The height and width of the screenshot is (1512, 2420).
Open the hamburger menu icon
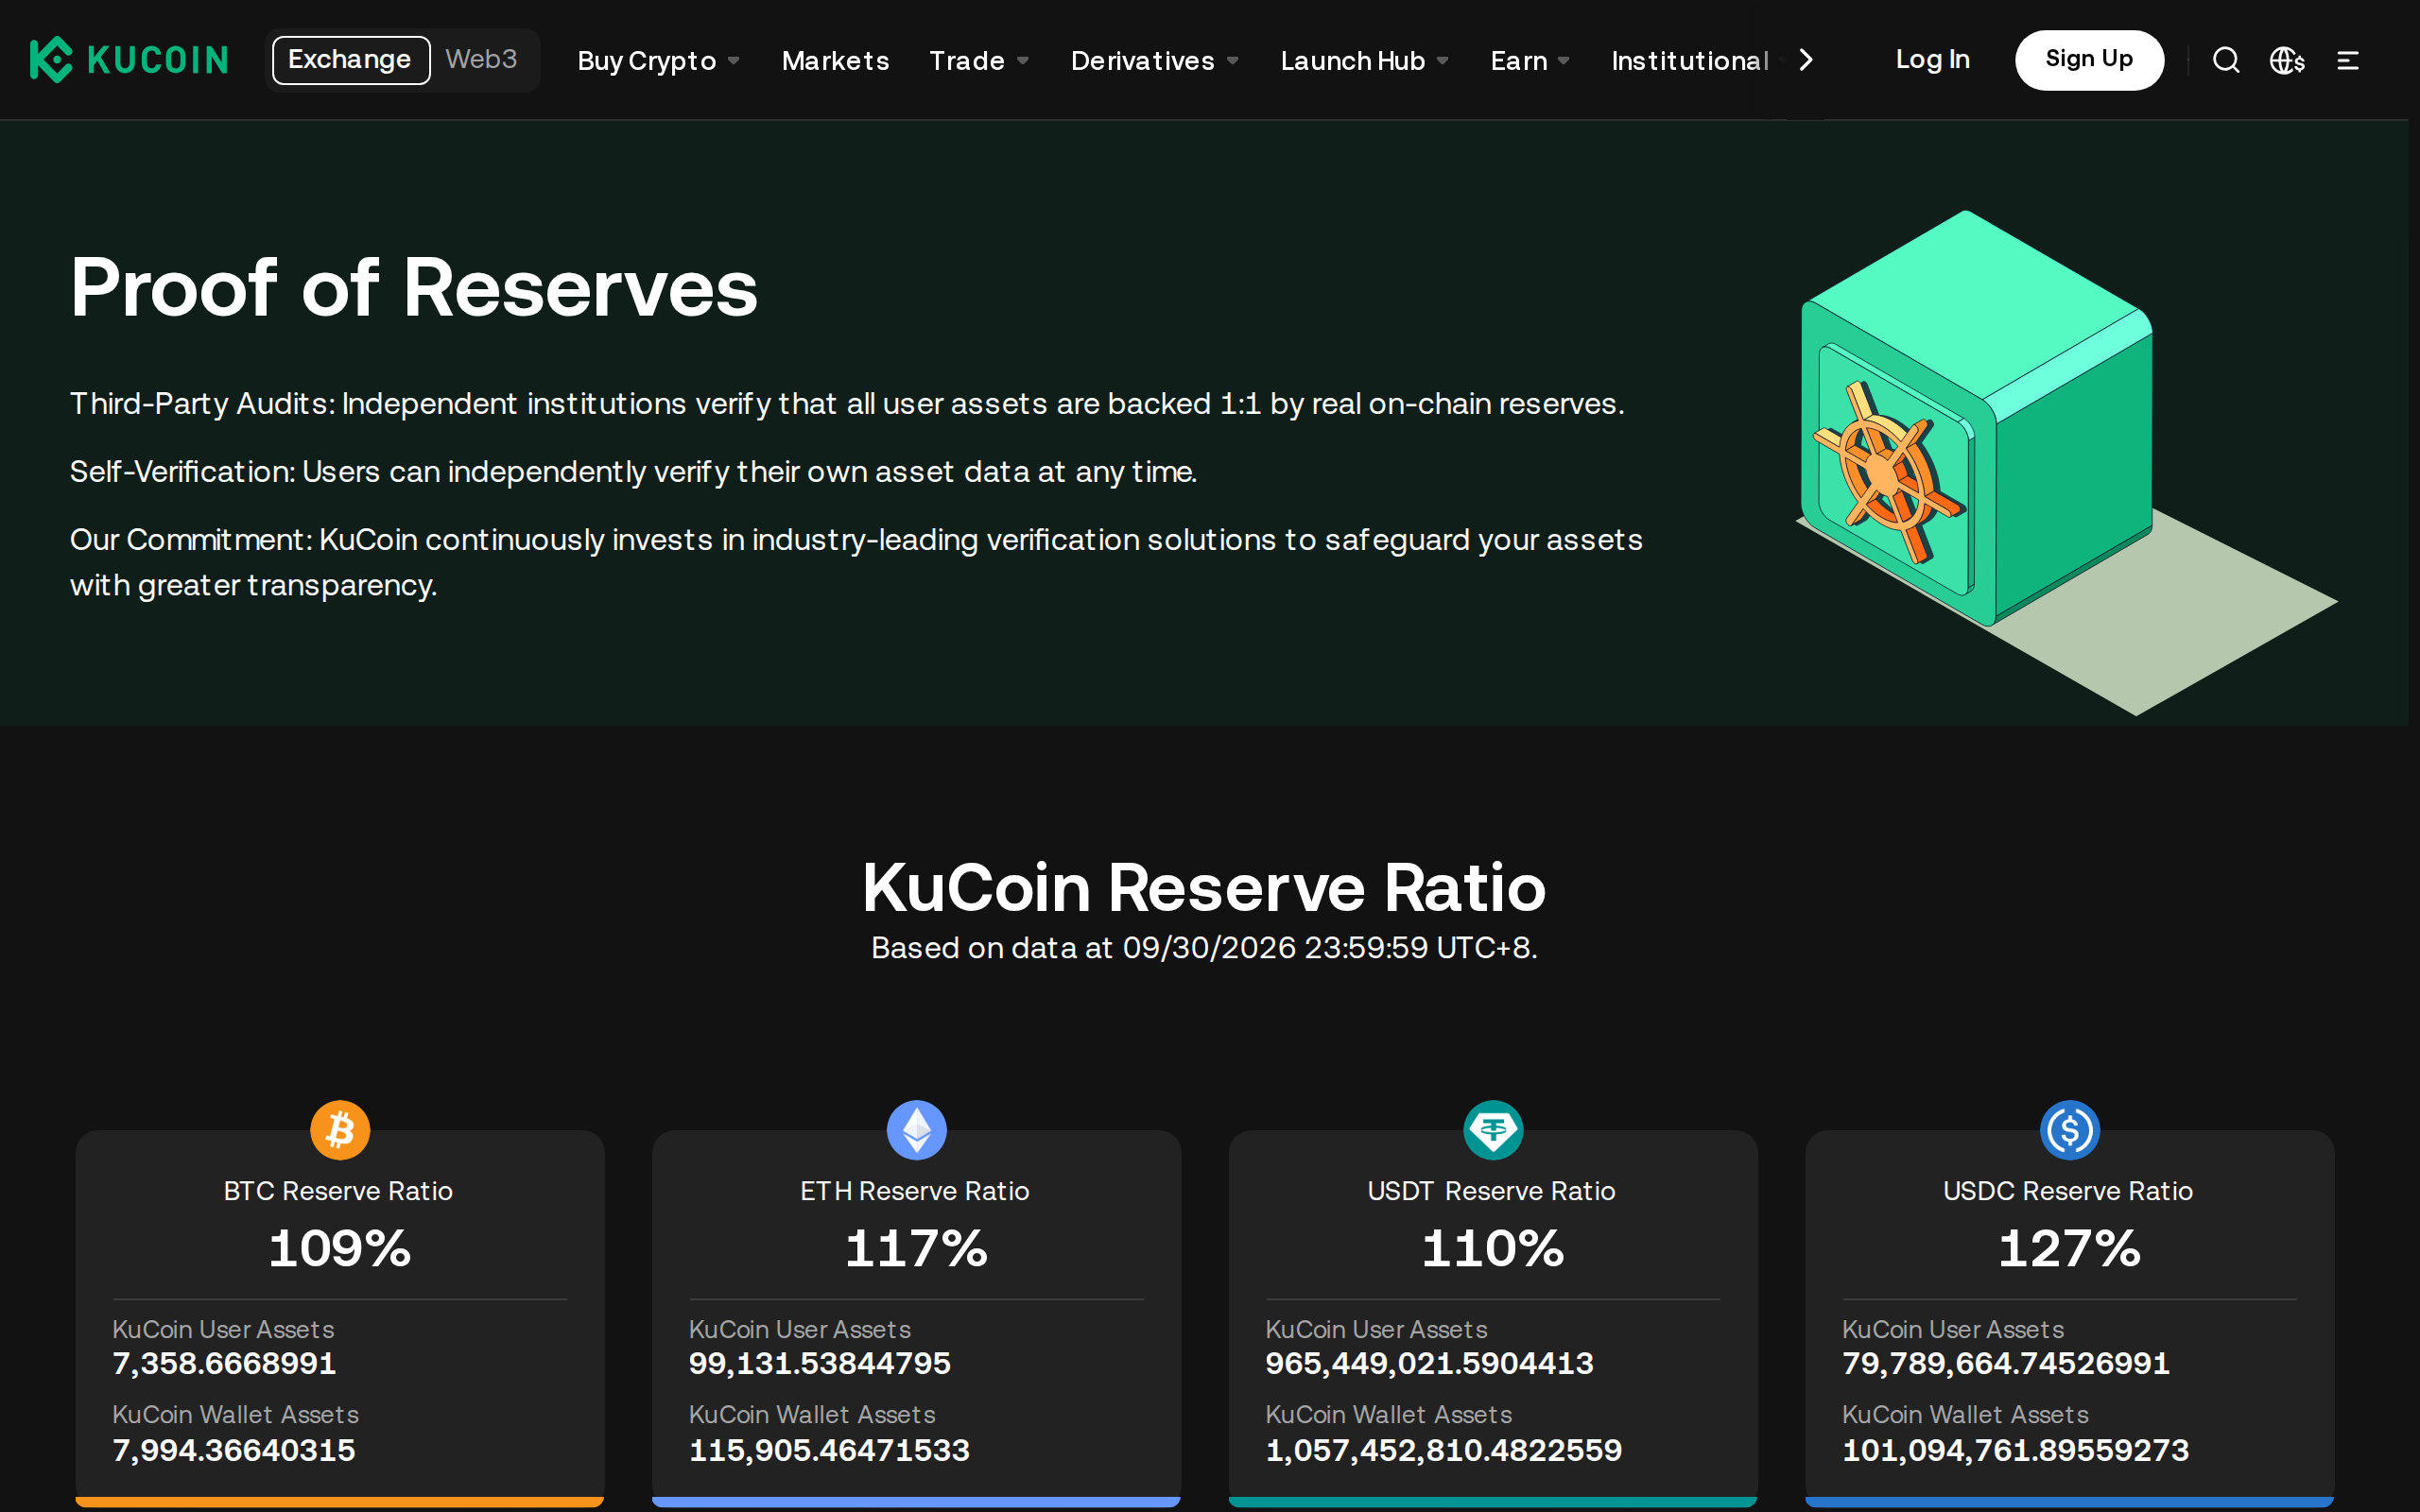[2347, 61]
